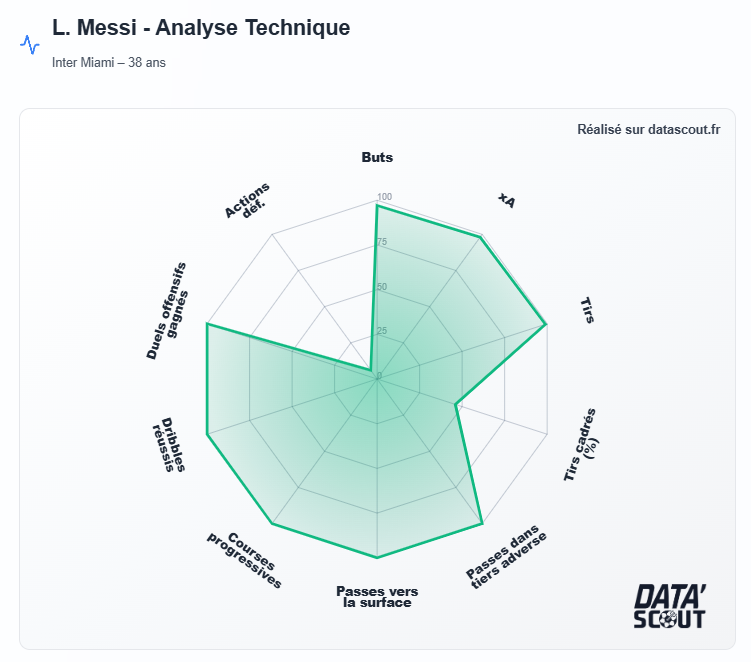Click the DATA'SCOUT logo

point(670,606)
